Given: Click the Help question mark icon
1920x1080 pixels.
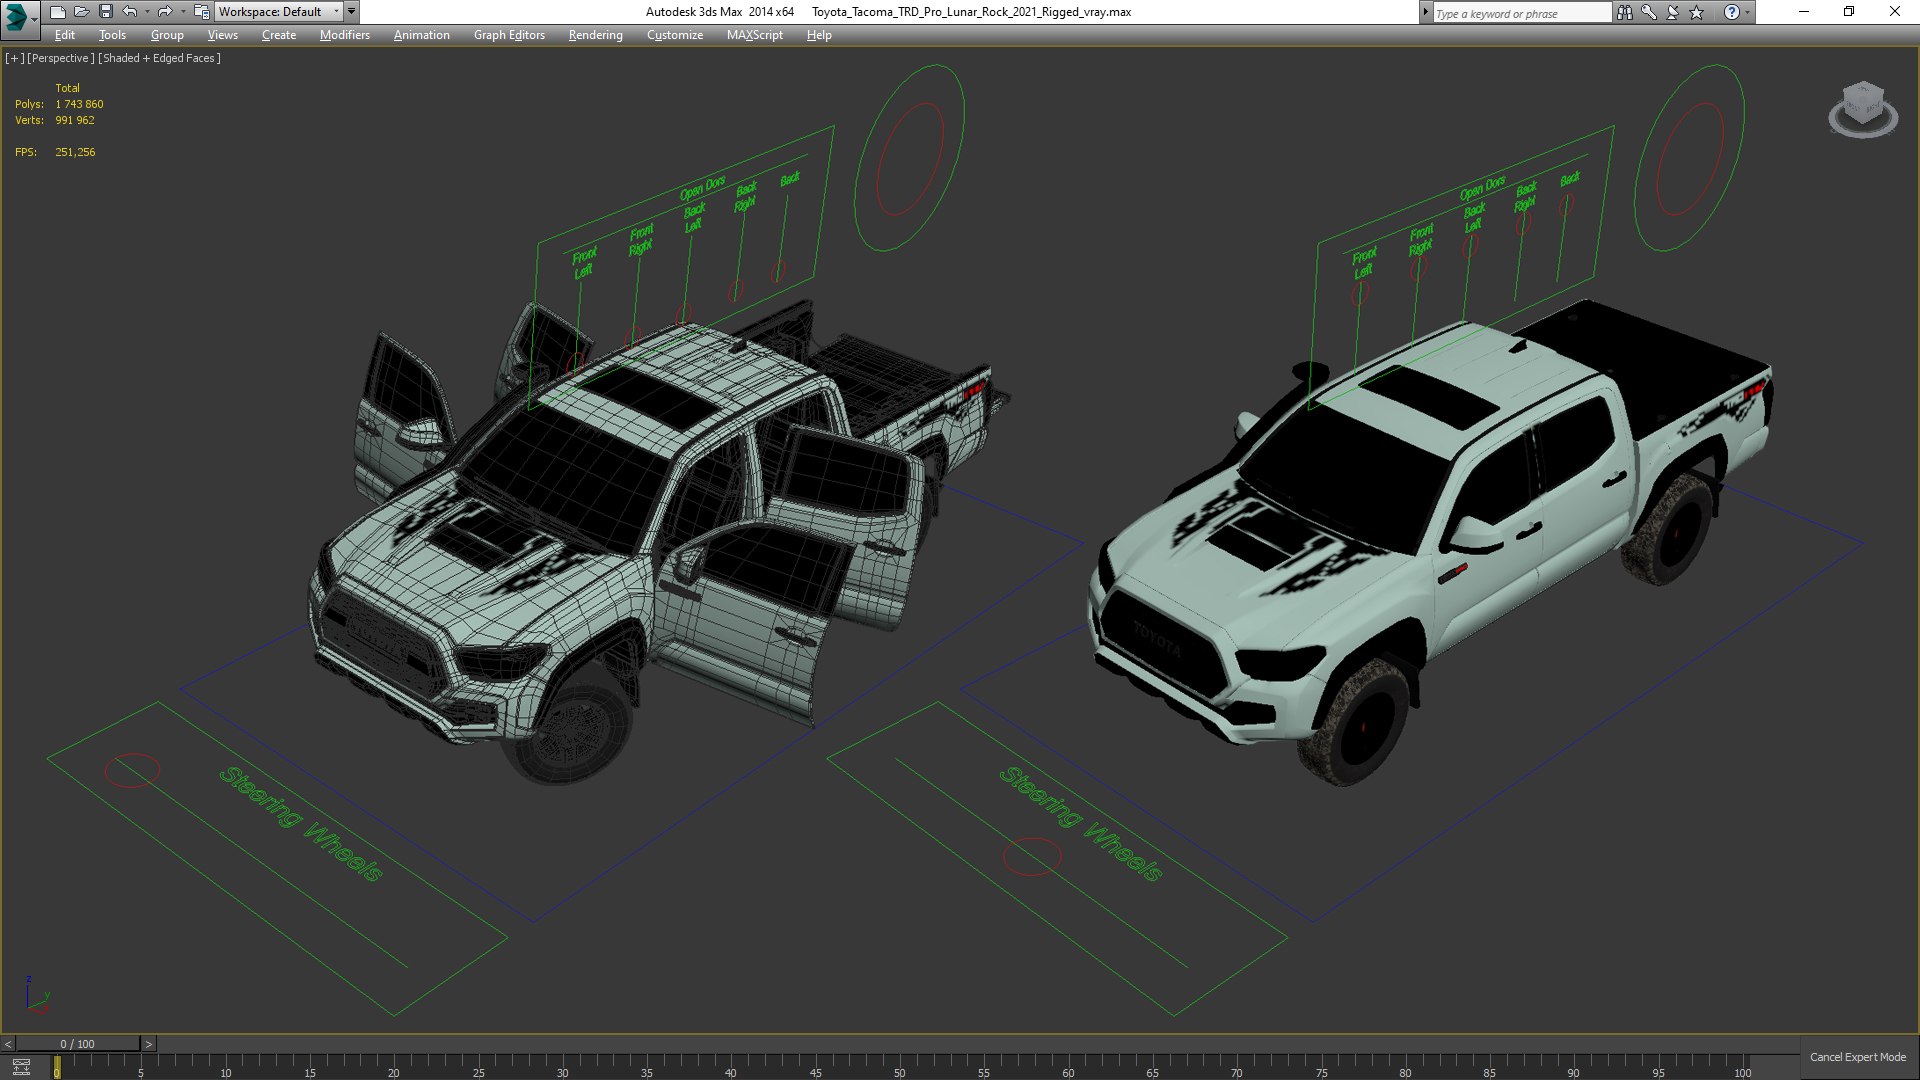Looking at the screenshot, I should 1732,12.
